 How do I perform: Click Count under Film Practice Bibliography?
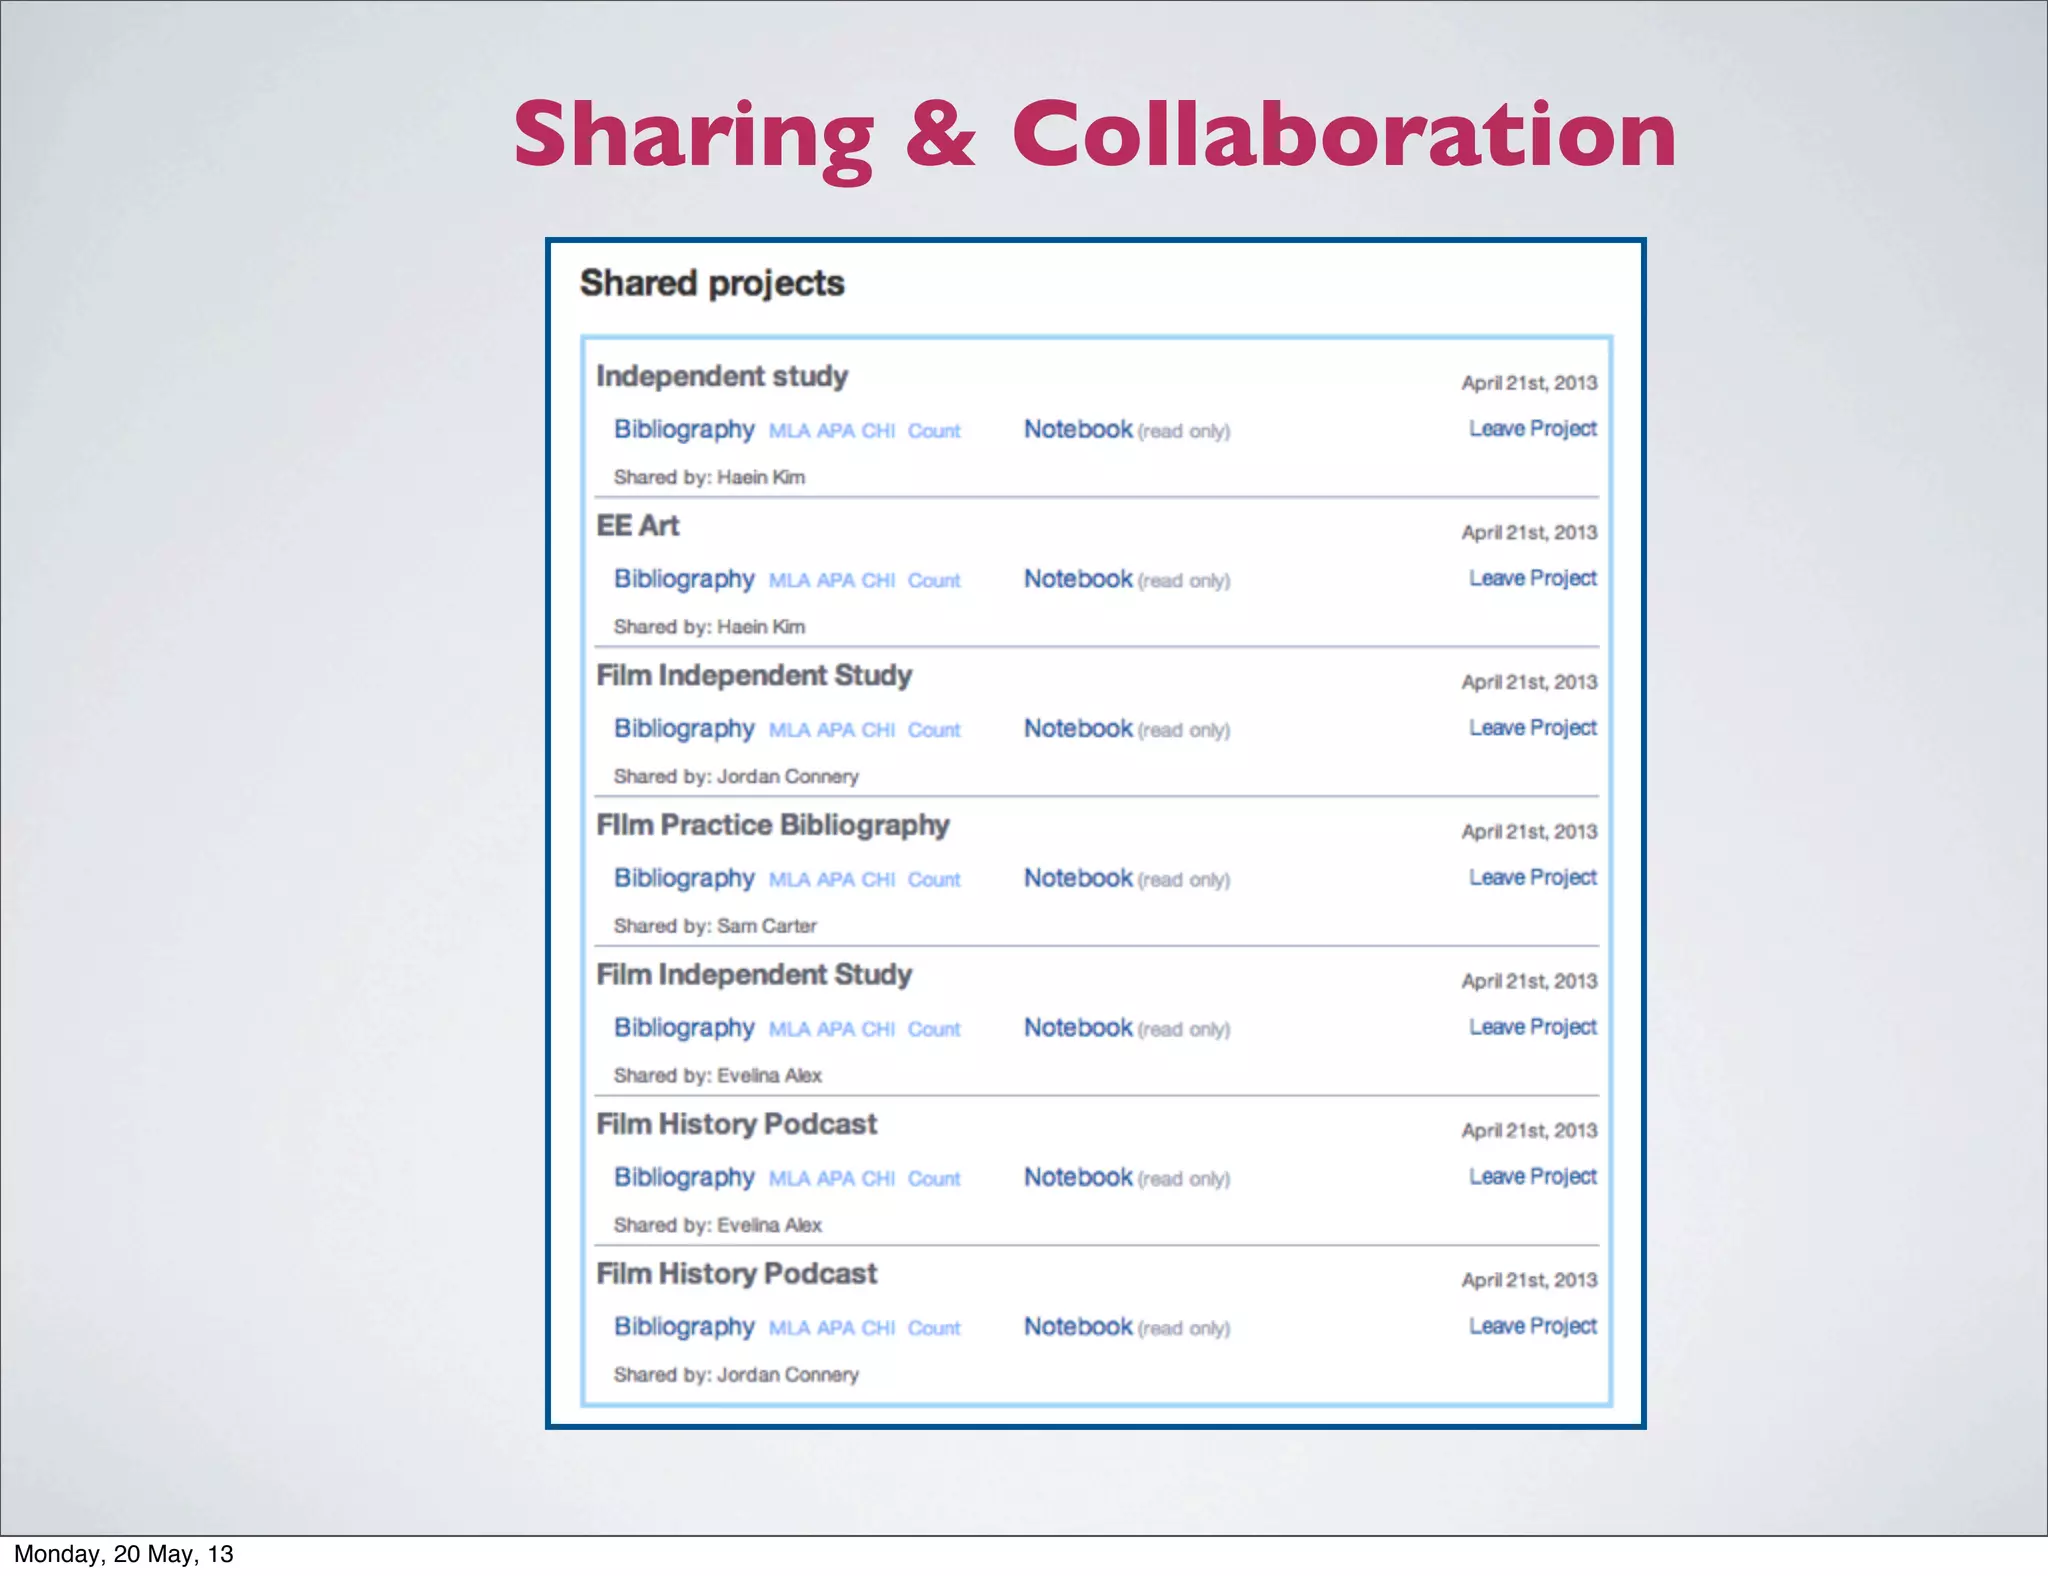pos(934,880)
